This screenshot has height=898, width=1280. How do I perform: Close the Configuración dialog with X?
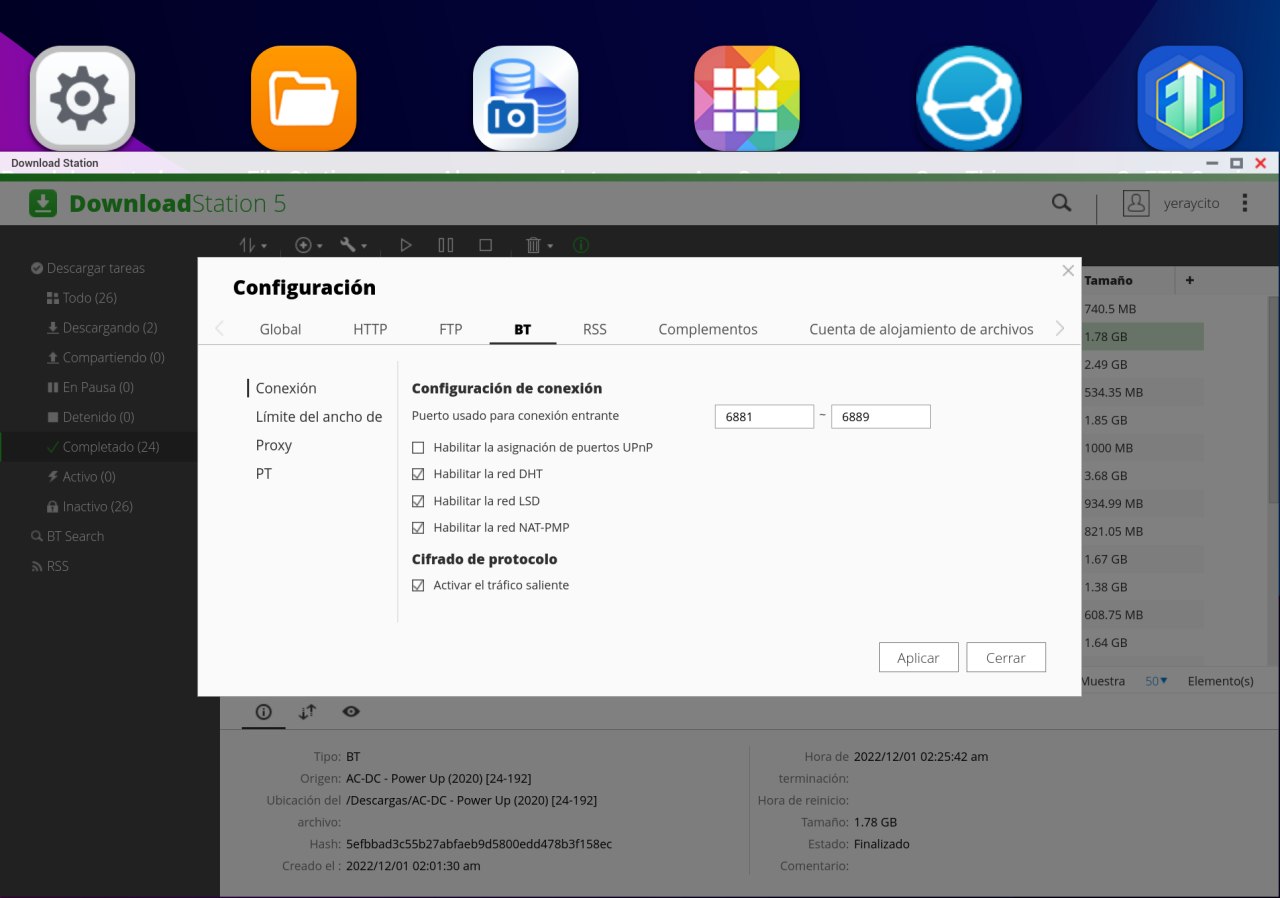click(x=1068, y=271)
